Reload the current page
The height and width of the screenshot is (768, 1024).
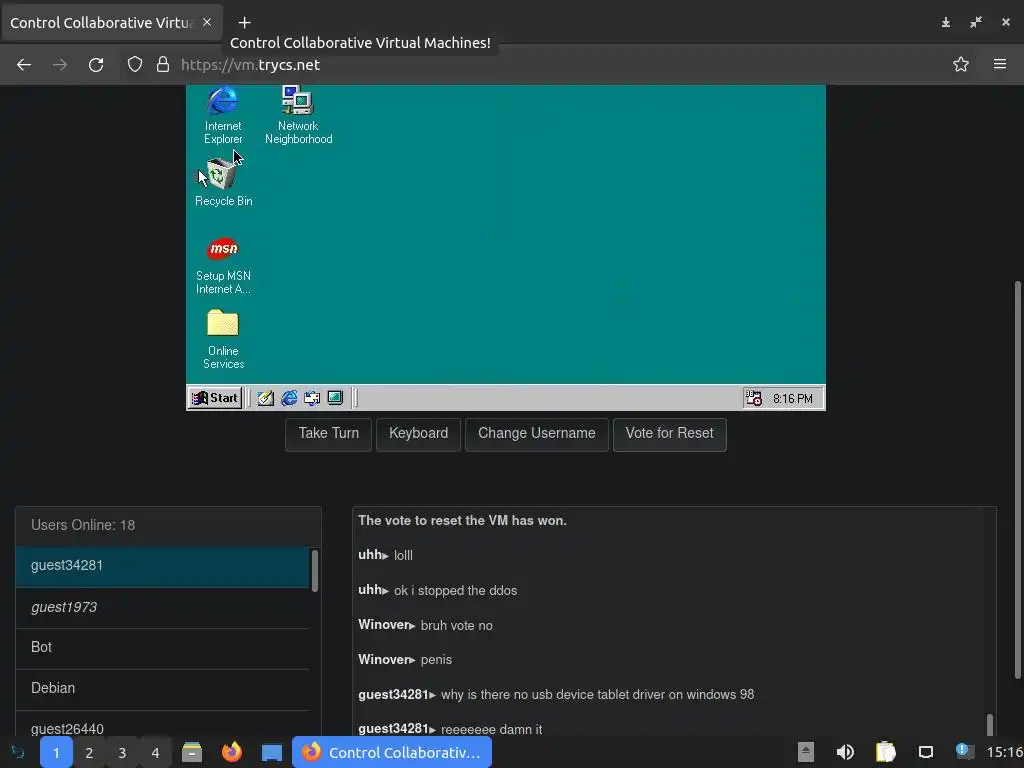click(96, 65)
